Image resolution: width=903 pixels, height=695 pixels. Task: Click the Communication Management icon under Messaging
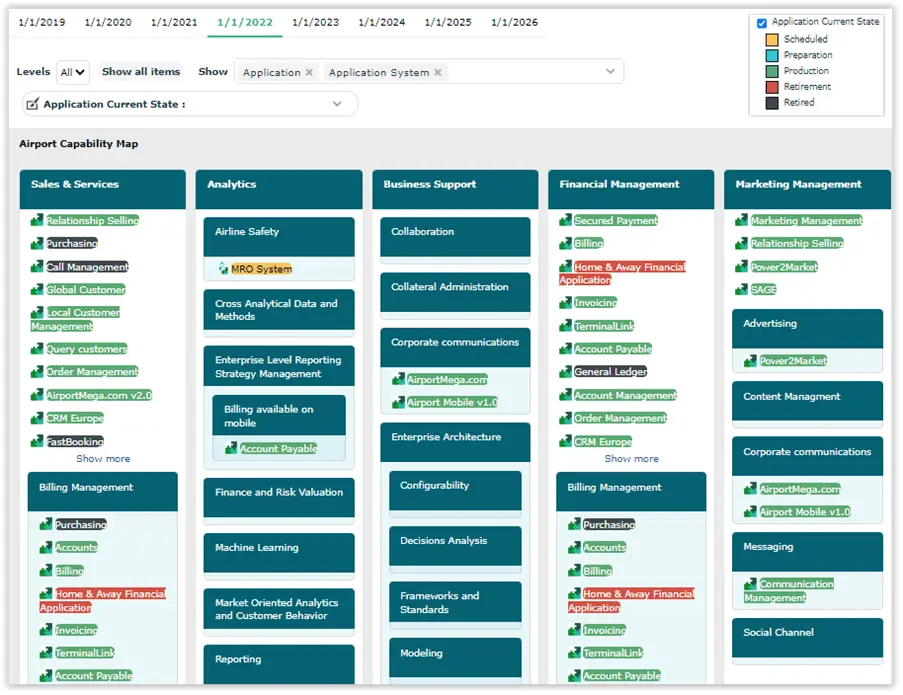click(750, 583)
